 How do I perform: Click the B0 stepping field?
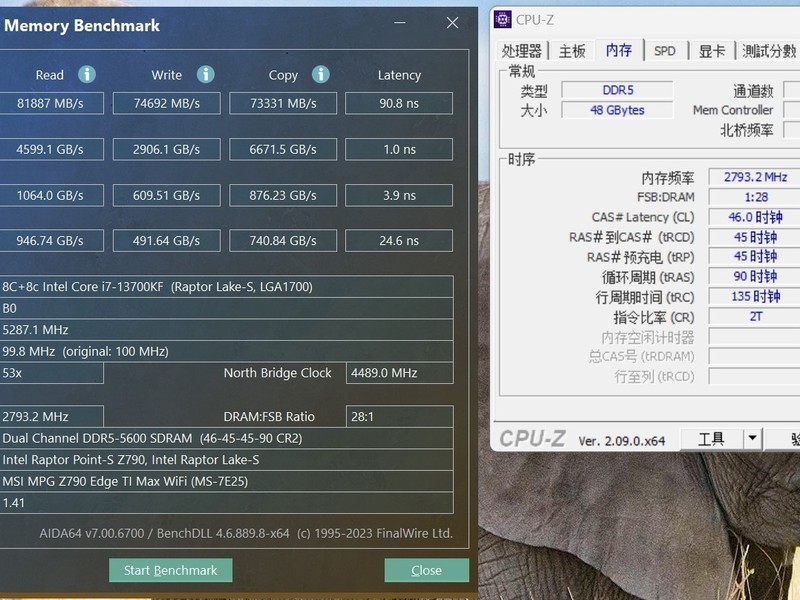[x=227, y=308]
